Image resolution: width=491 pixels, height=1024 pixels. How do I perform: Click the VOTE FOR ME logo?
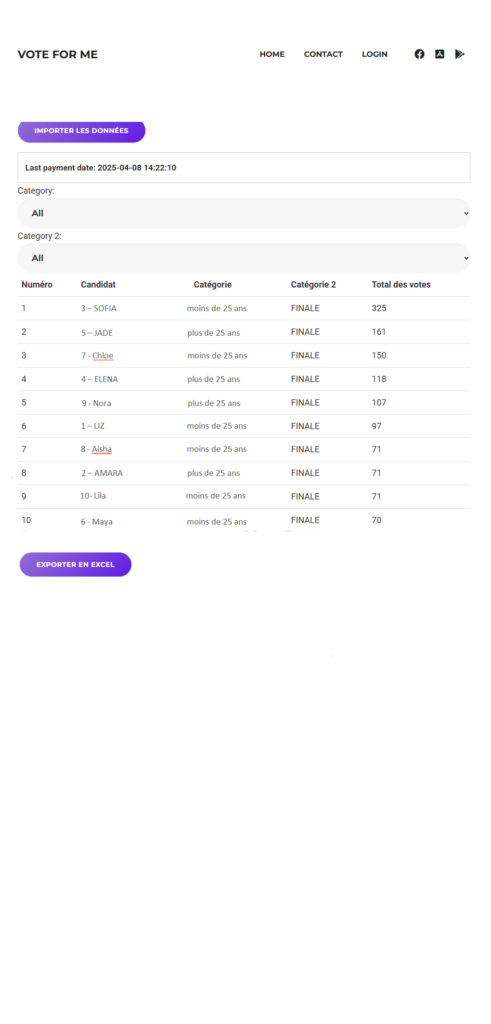pyautogui.click(x=57, y=54)
